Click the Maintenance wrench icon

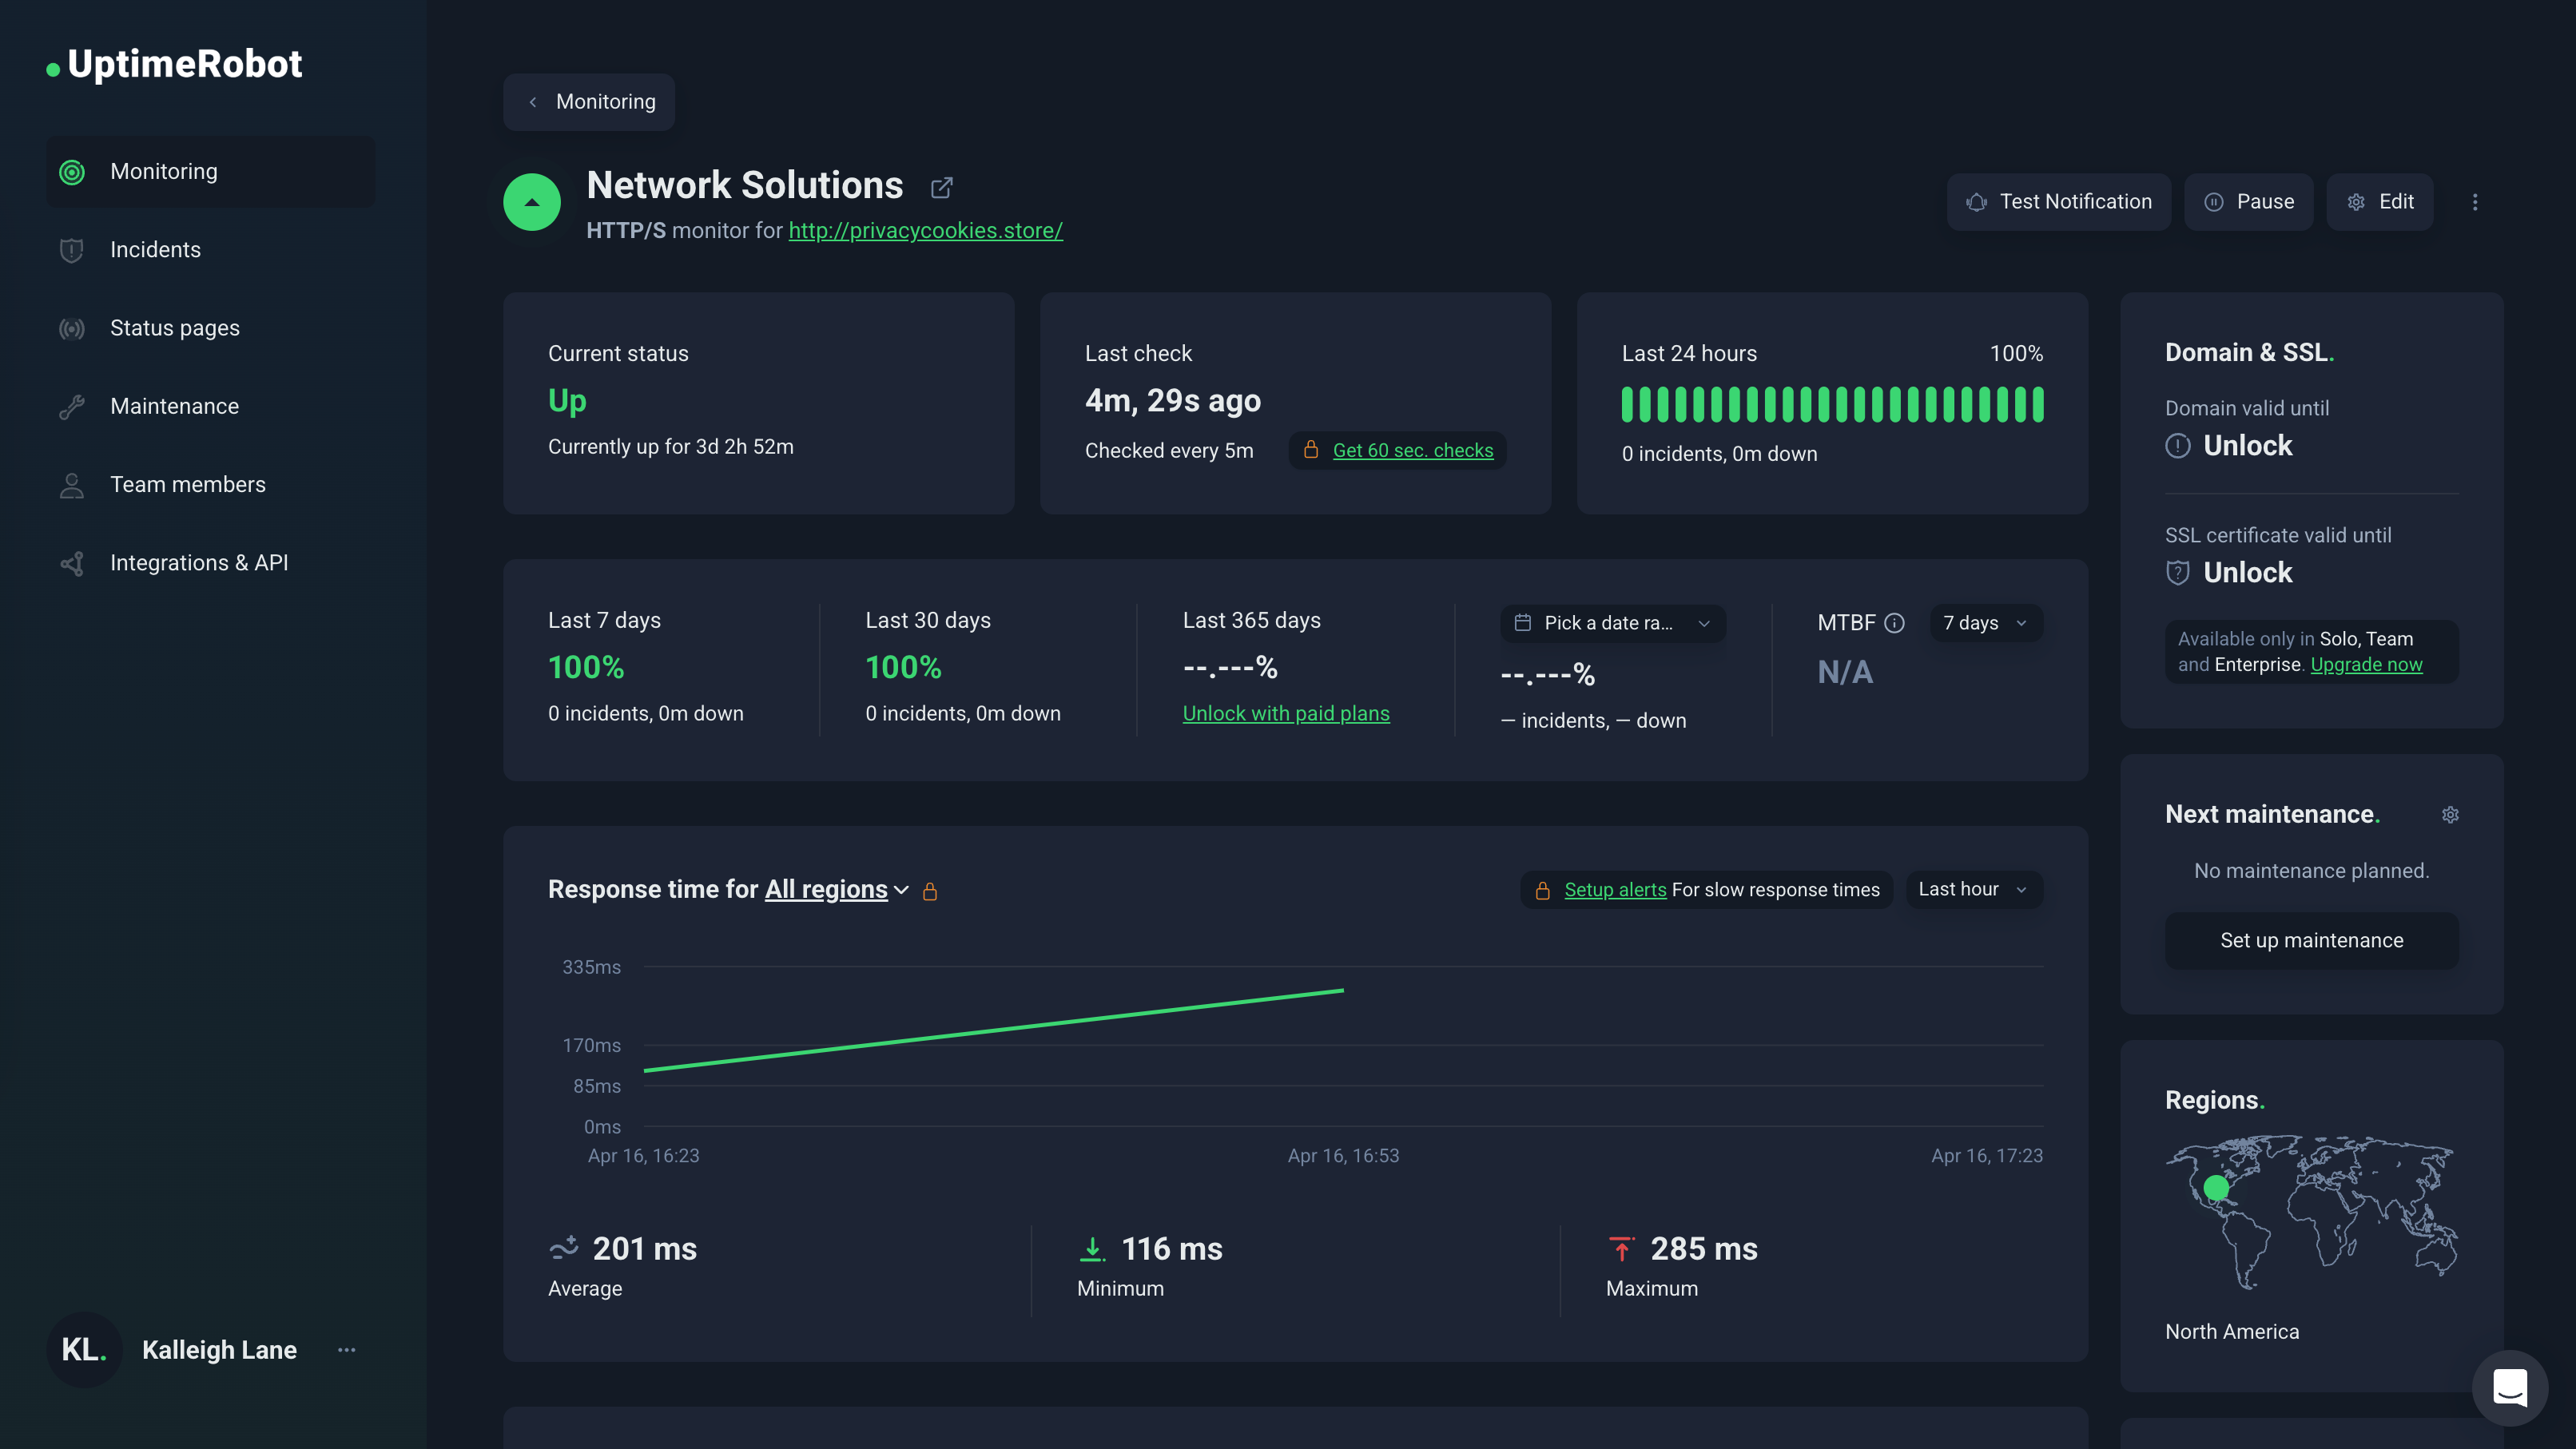pos(72,406)
